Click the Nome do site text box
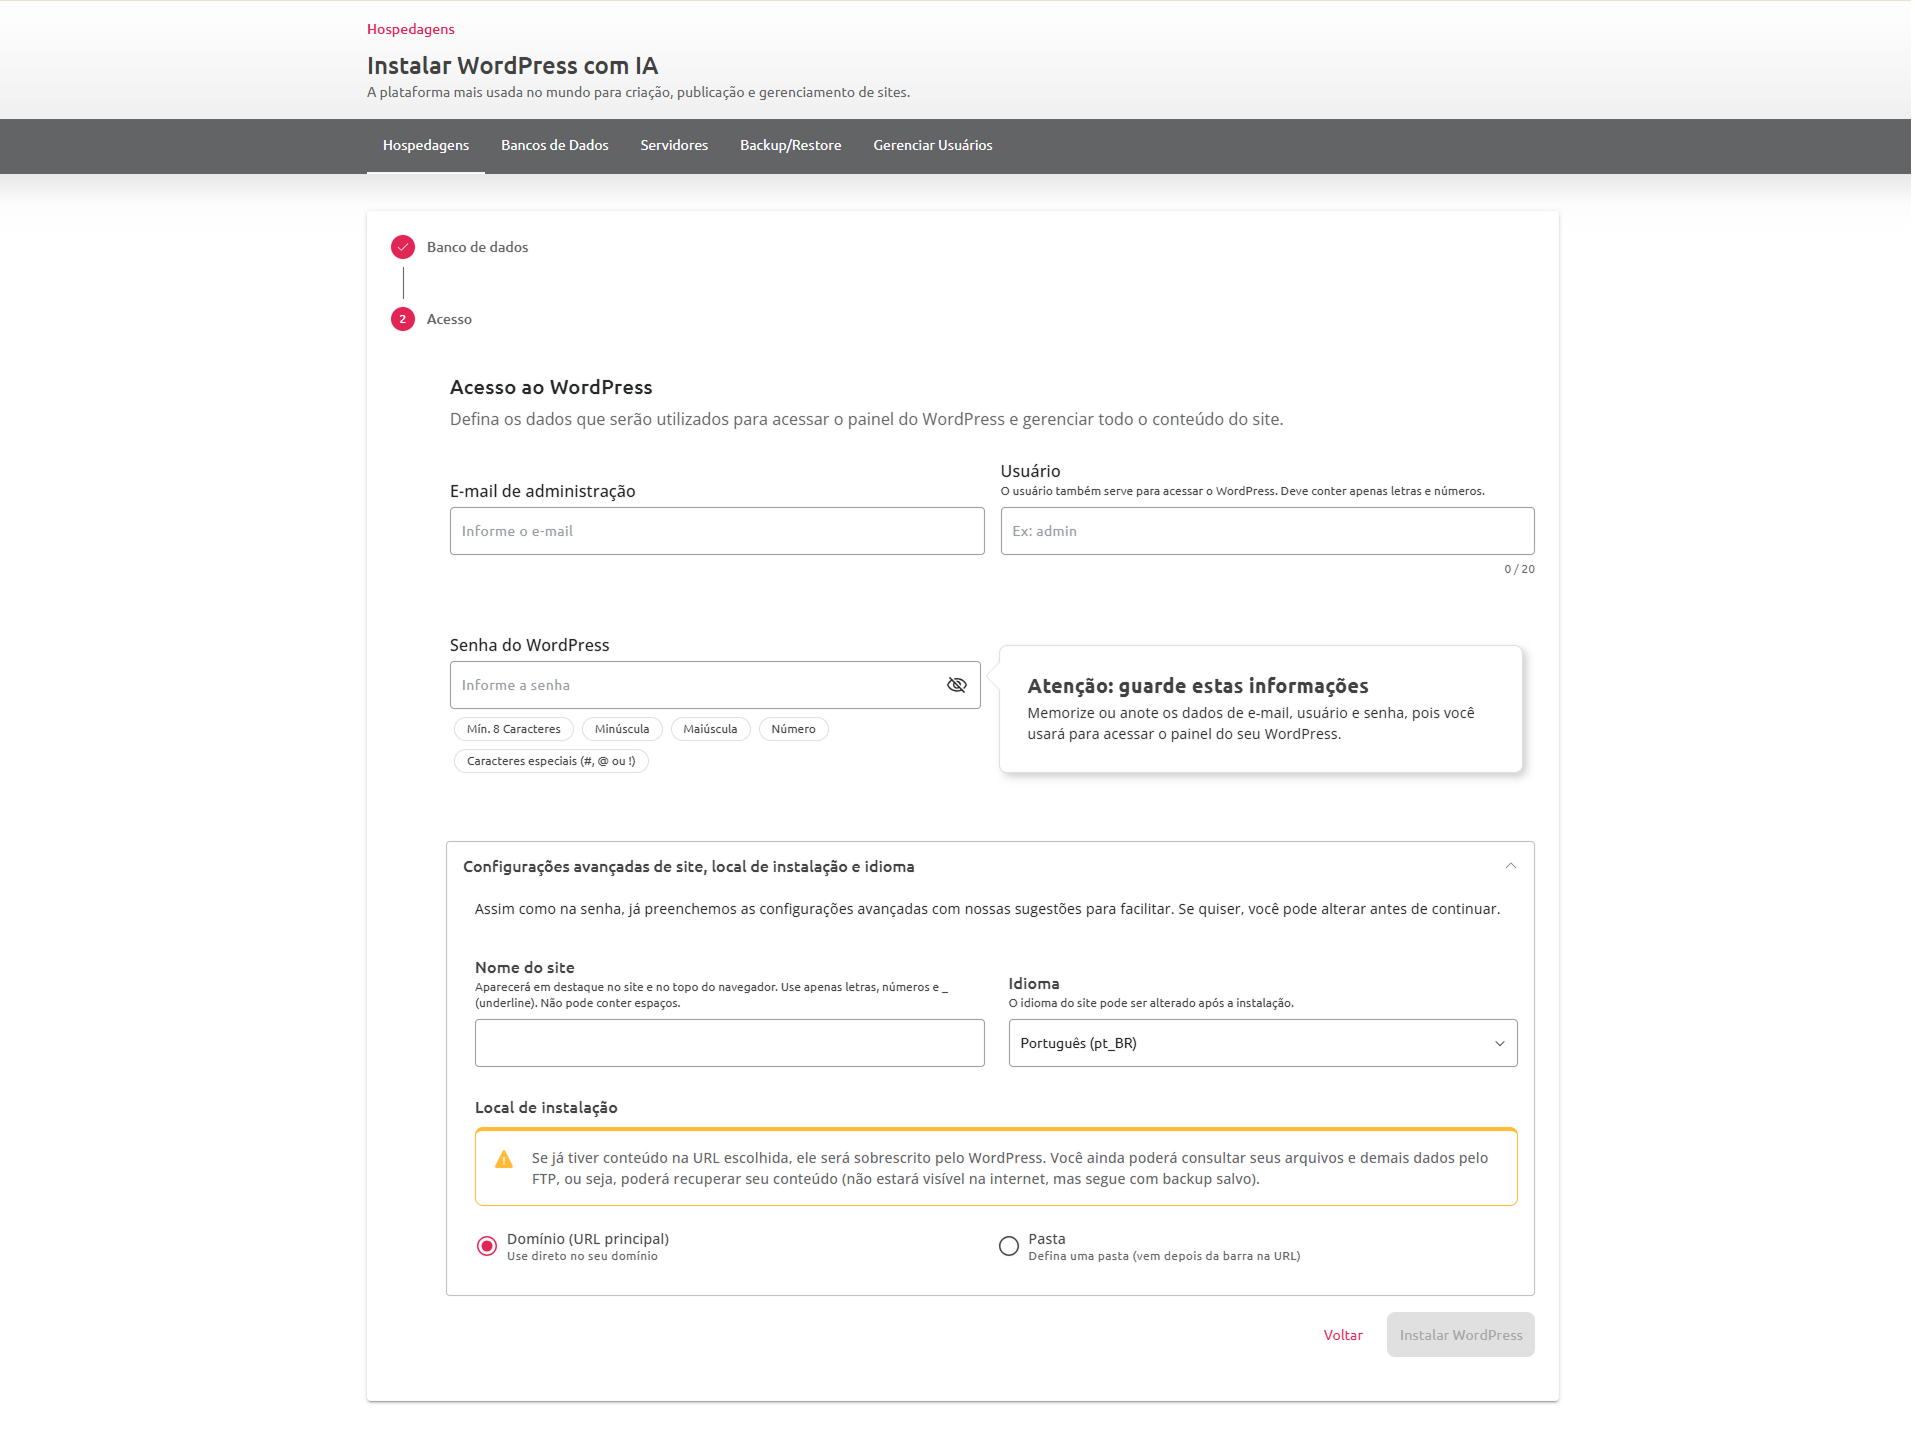The height and width of the screenshot is (1447, 1915). pyautogui.click(x=729, y=1043)
